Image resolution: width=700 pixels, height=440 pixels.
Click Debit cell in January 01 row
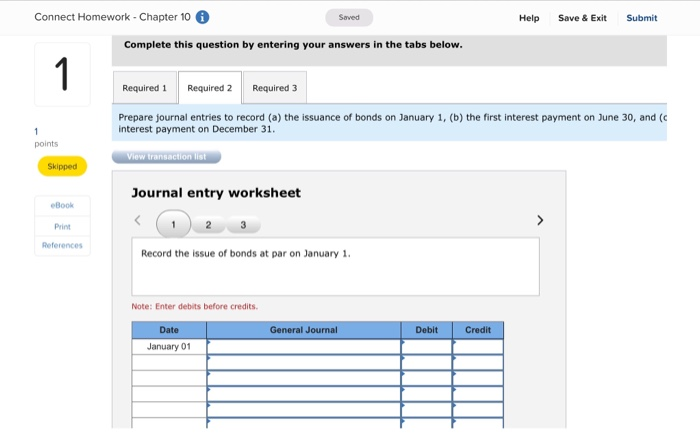pos(426,347)
